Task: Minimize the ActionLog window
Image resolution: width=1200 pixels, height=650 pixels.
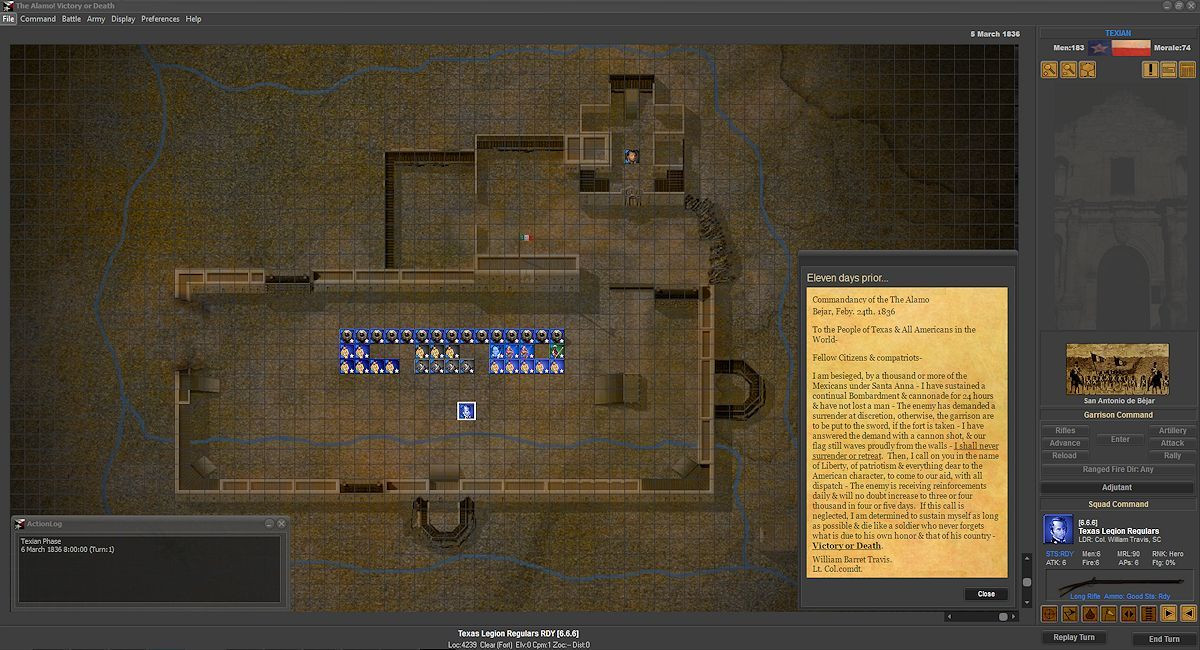Action: pos(270,523)
